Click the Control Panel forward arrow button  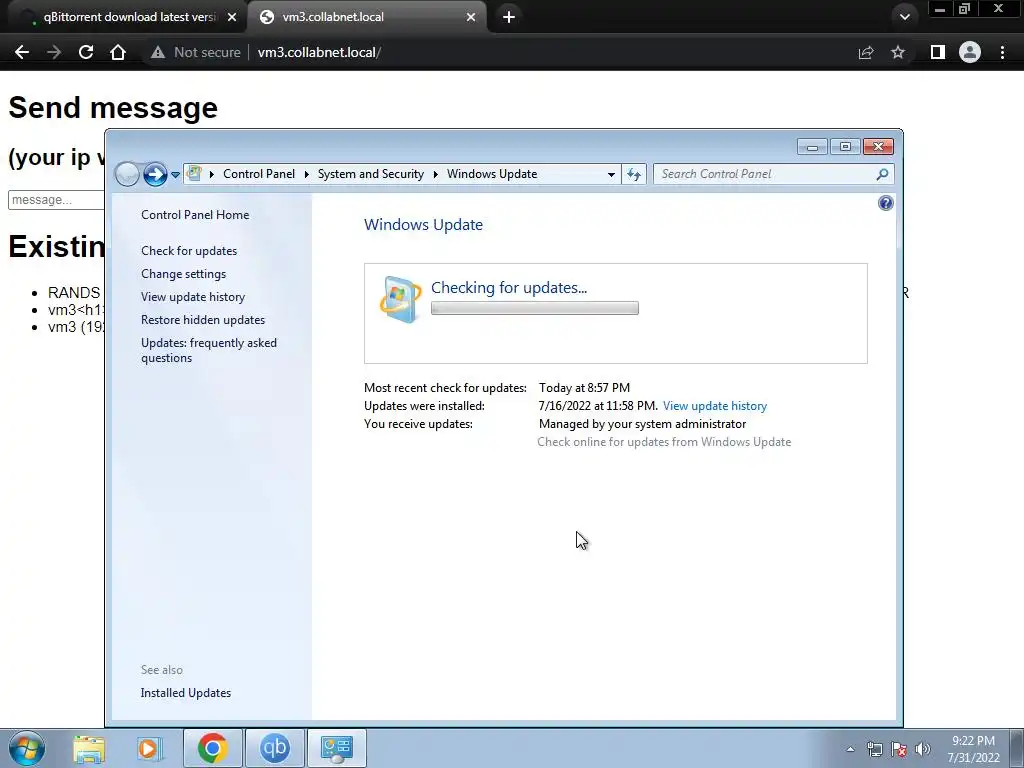point(155,174)
